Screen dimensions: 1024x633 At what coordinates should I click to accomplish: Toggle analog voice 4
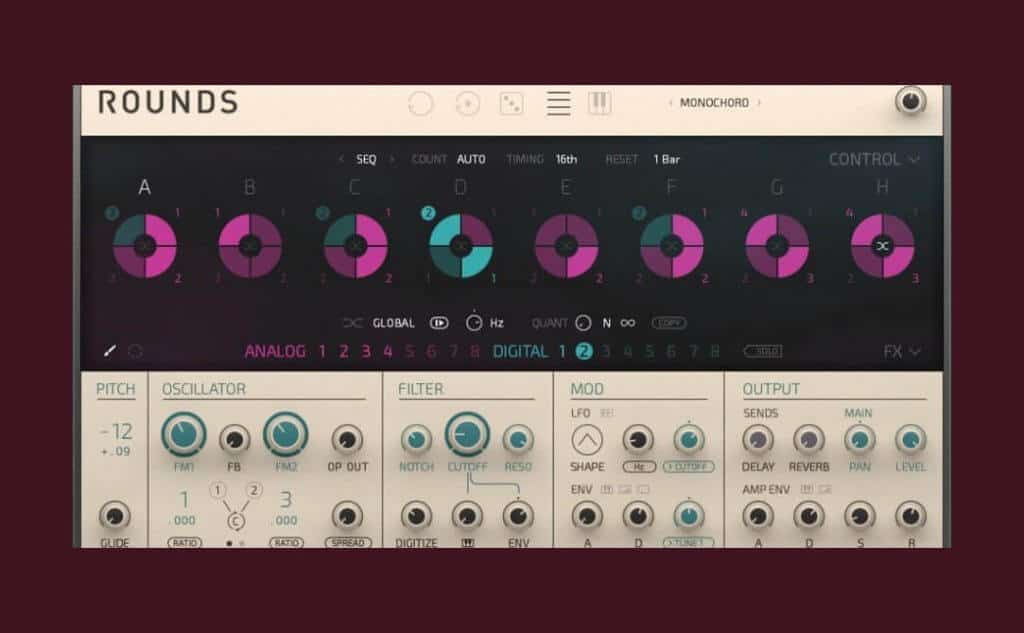pyautogui.click(x=388, y=351)
